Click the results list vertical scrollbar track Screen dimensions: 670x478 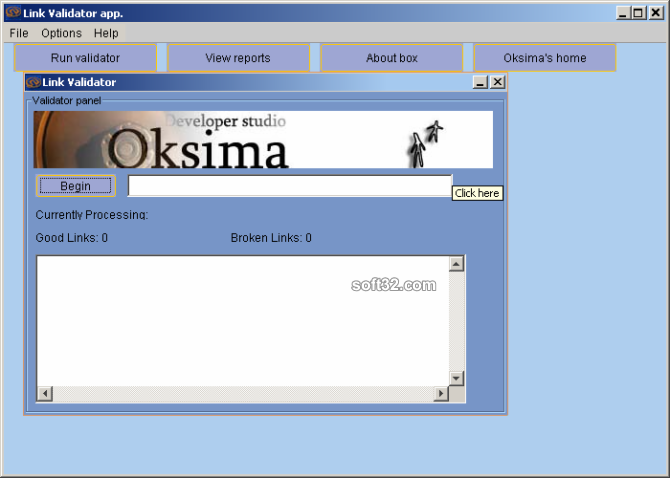[457, 320]
